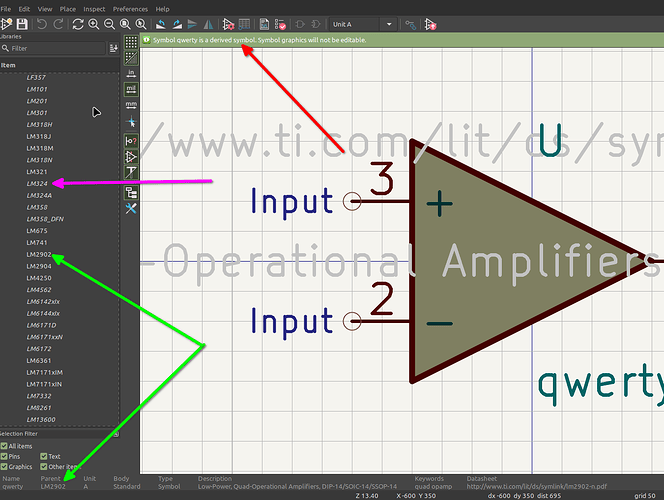Switch units to mils button
Viewport: 664px width, 500px height.
pos(131,88)
